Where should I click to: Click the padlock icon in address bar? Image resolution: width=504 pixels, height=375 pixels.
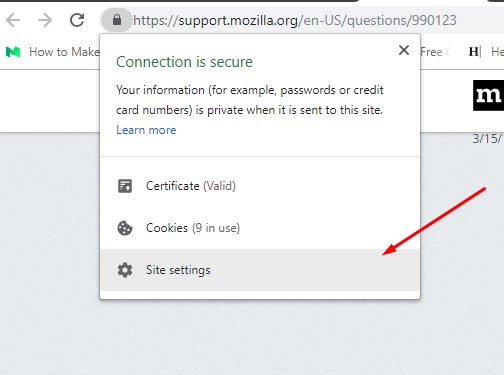(x=117, y=20)
